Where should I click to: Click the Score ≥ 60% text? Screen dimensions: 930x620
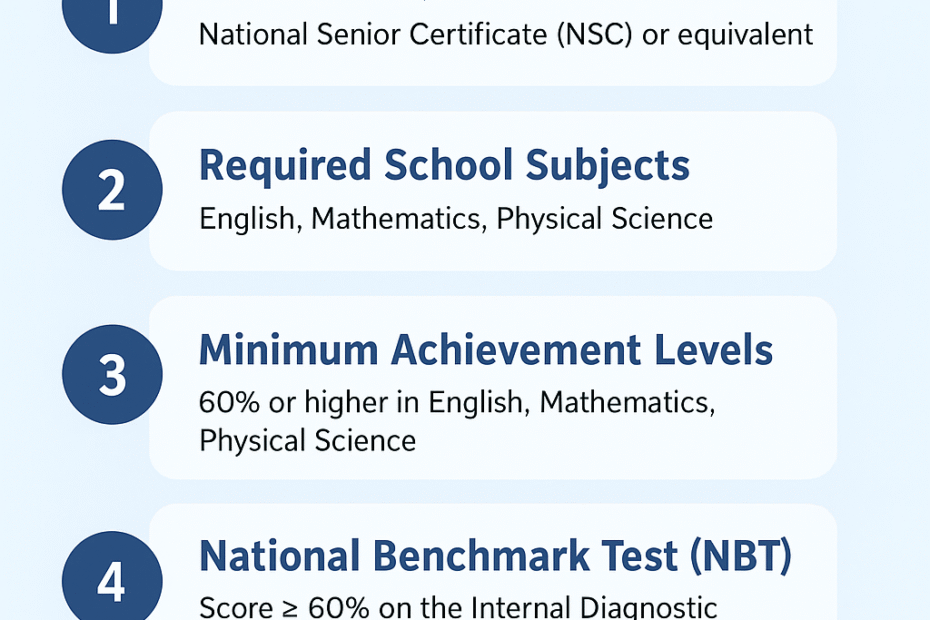click(x=268, y=607)
